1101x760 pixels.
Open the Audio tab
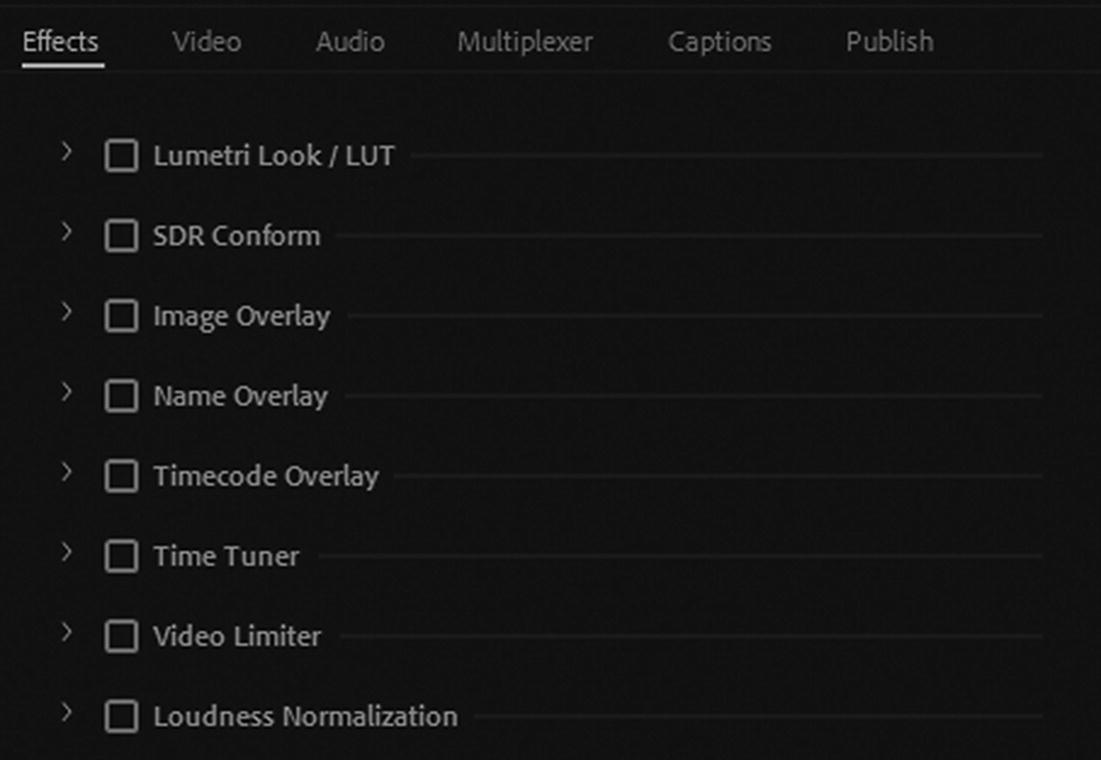tap(350, 42)
